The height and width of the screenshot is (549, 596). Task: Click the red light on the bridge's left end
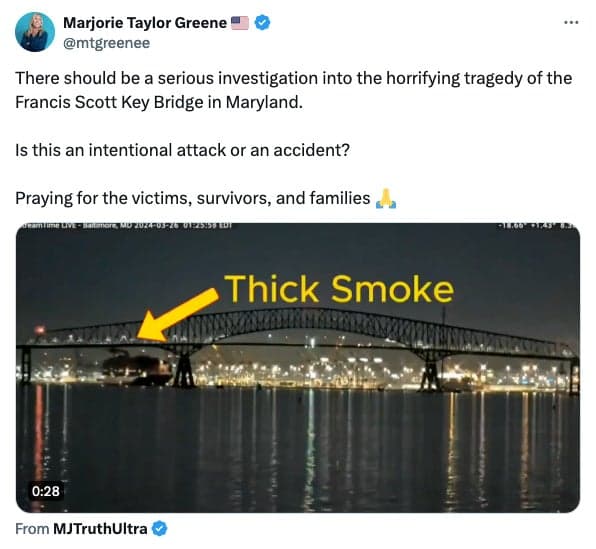(x=39, y=330)
